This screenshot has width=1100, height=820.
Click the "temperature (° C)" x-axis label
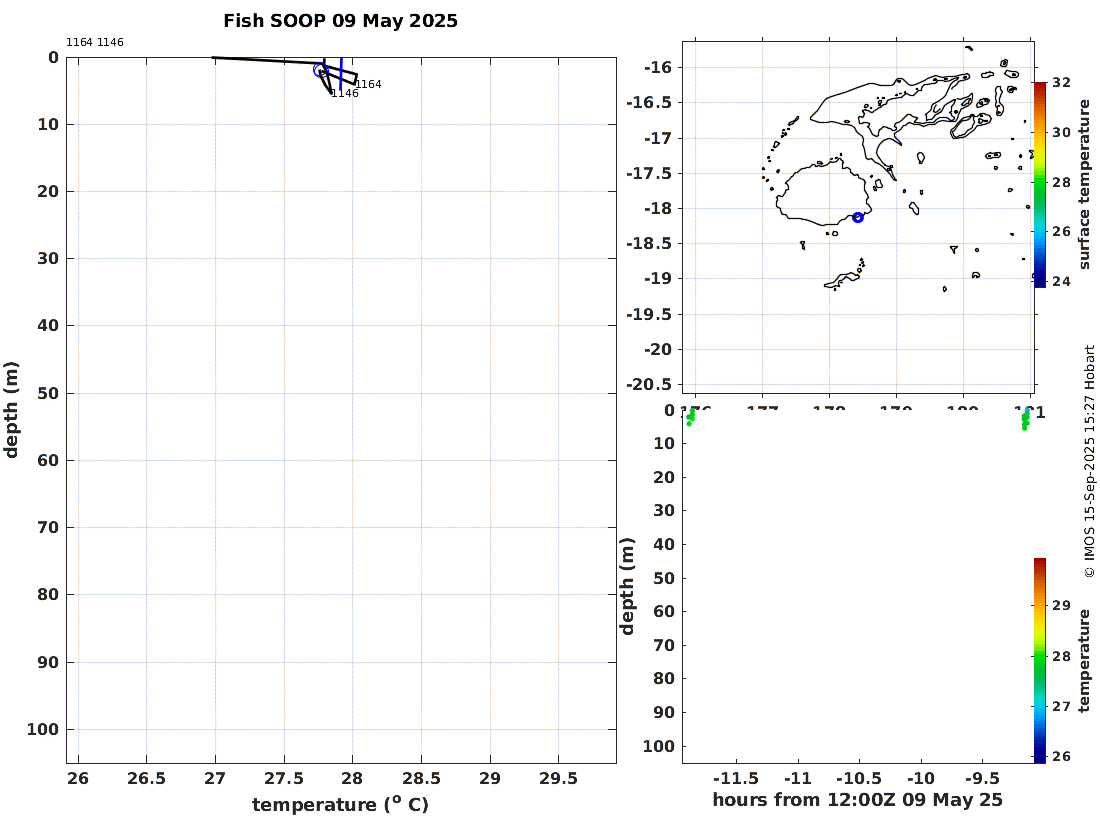340,804
